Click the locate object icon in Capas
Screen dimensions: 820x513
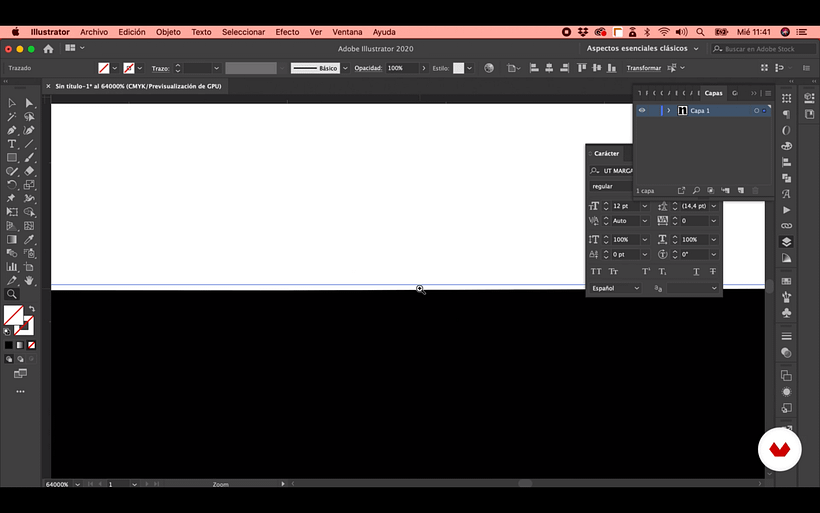click(x=696, y=190)
